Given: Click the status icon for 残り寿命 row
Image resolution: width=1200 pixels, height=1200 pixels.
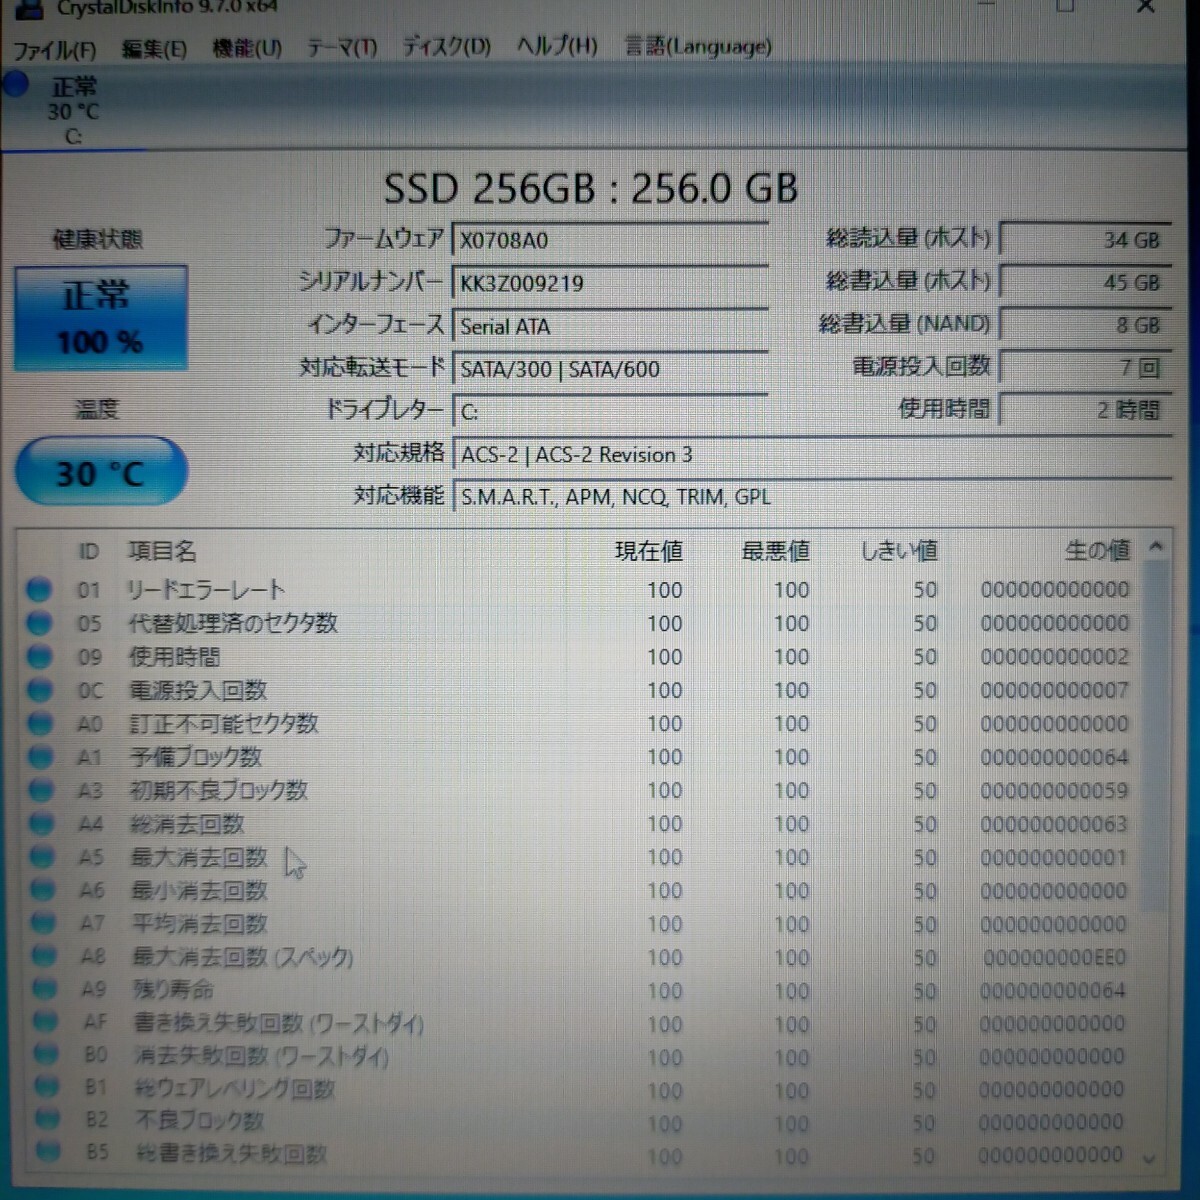Looking at the screenshot, I should click(46, 990).
